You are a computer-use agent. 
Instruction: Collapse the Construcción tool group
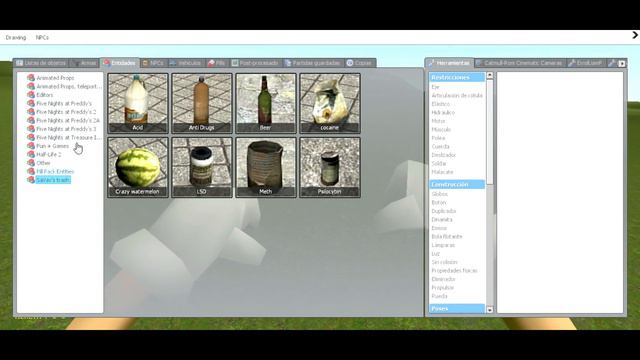coord(457,184)
